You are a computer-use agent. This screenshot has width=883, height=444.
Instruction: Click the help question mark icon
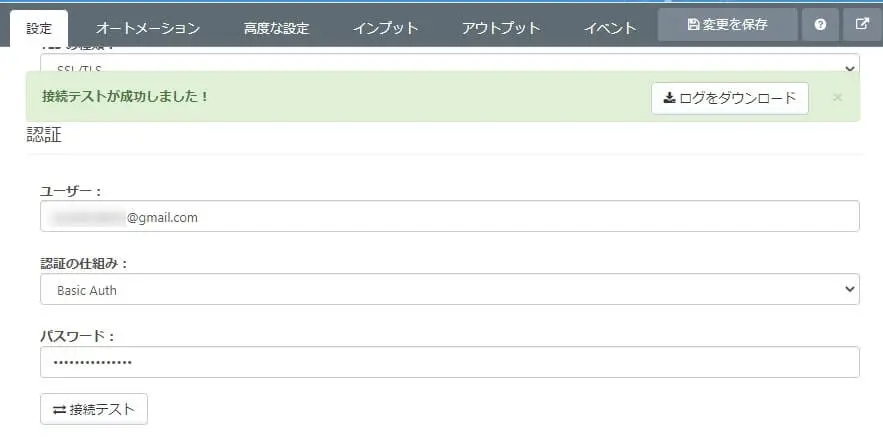820,25
